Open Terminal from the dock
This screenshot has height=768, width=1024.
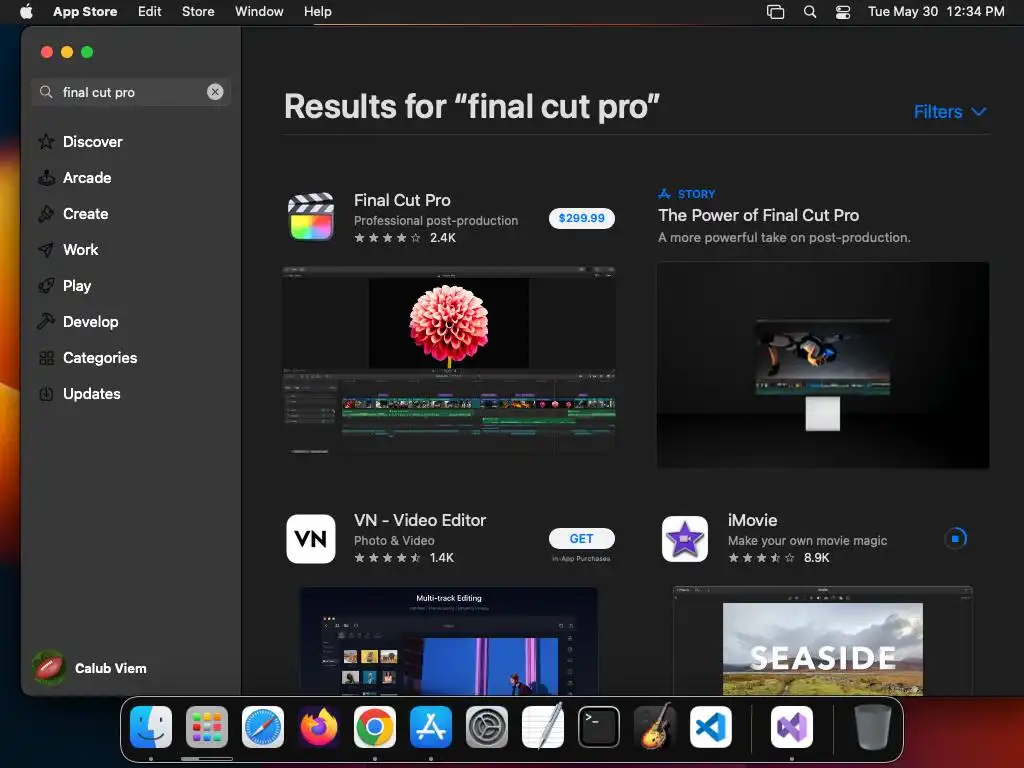(x=599, y=727)
